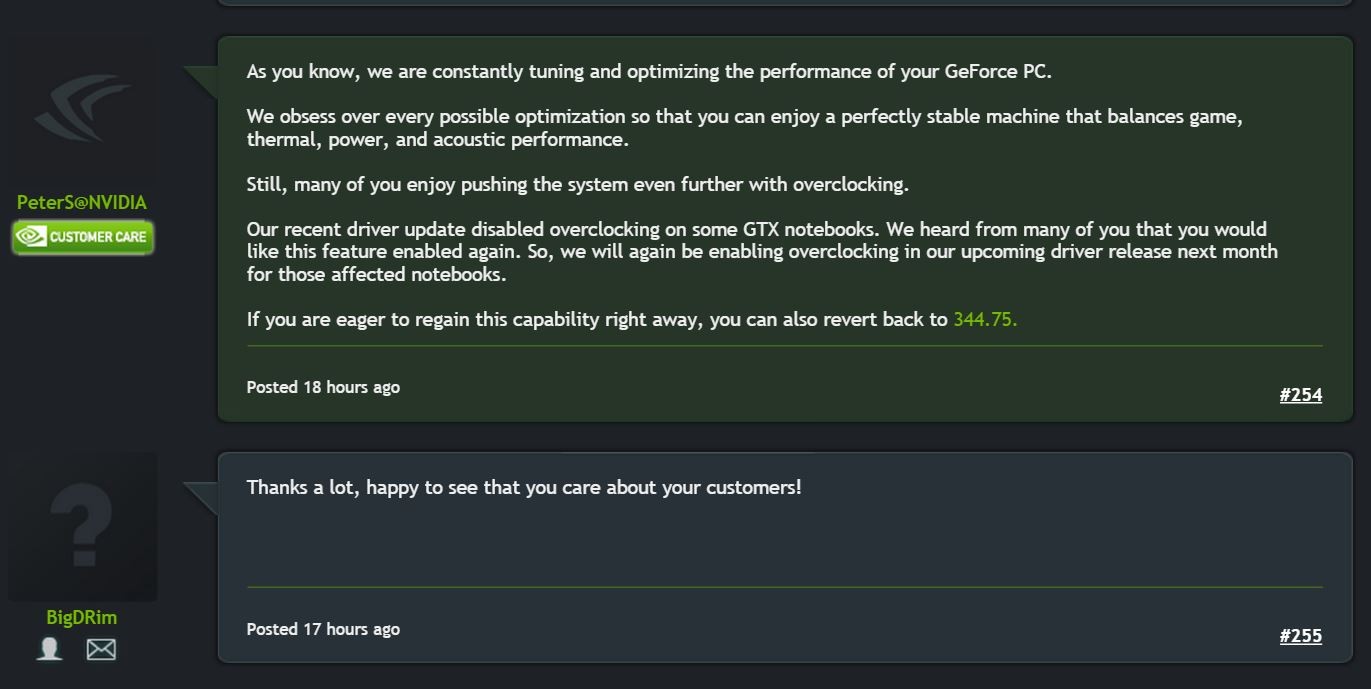Open permalink #255 on BigDRim's reply

[1301, 636]
